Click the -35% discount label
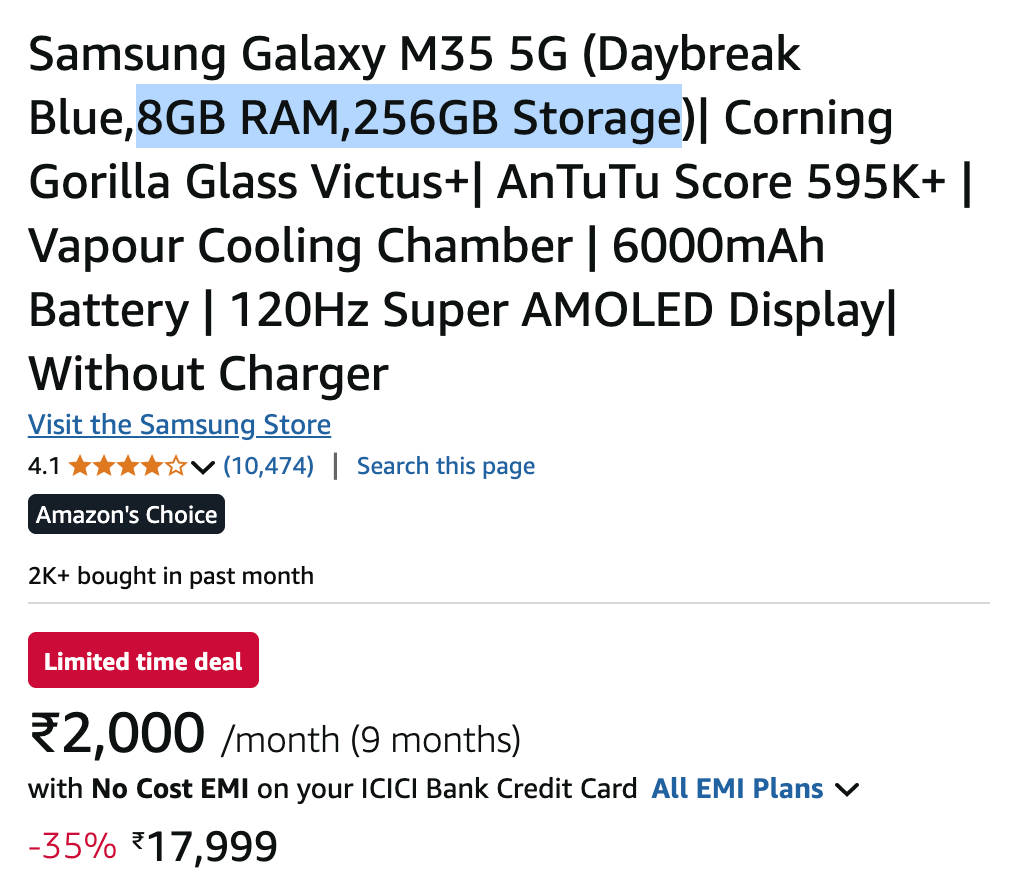The height and width of the screenshot is (874, 1016). (72, 847)
